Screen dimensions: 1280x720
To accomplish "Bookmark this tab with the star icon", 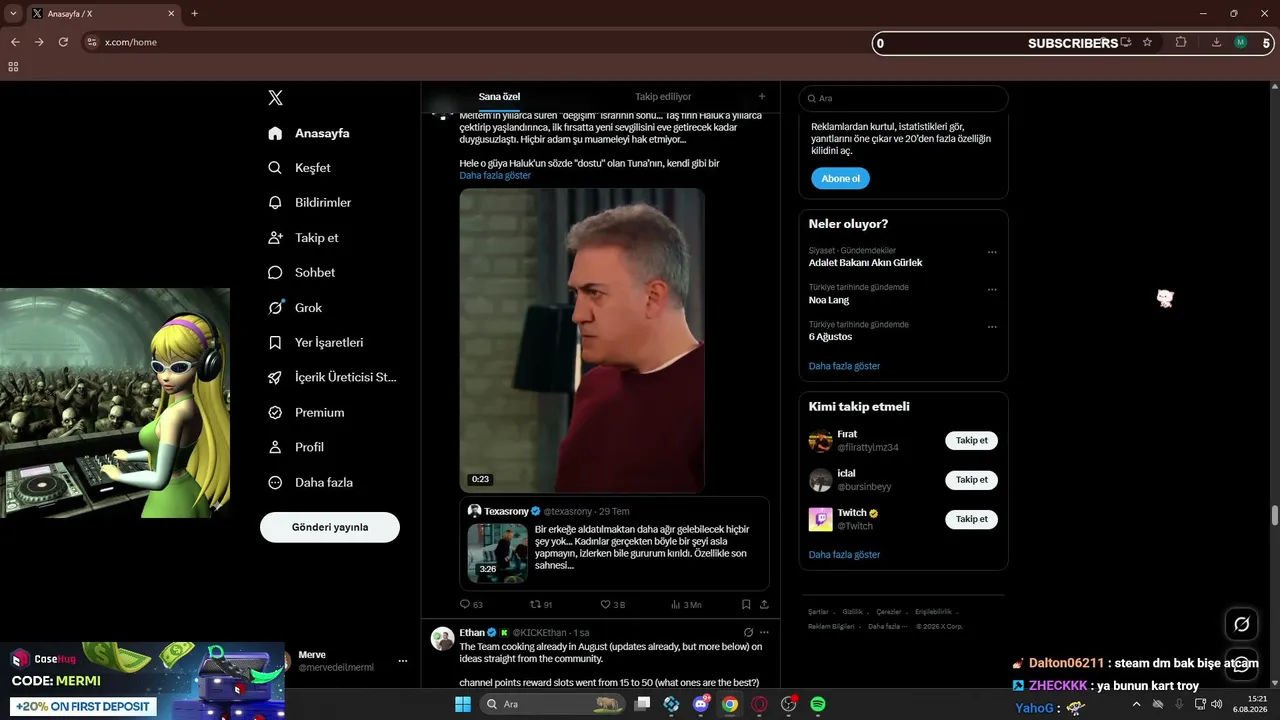I will pyautogui.click(x=1147, y=42).
